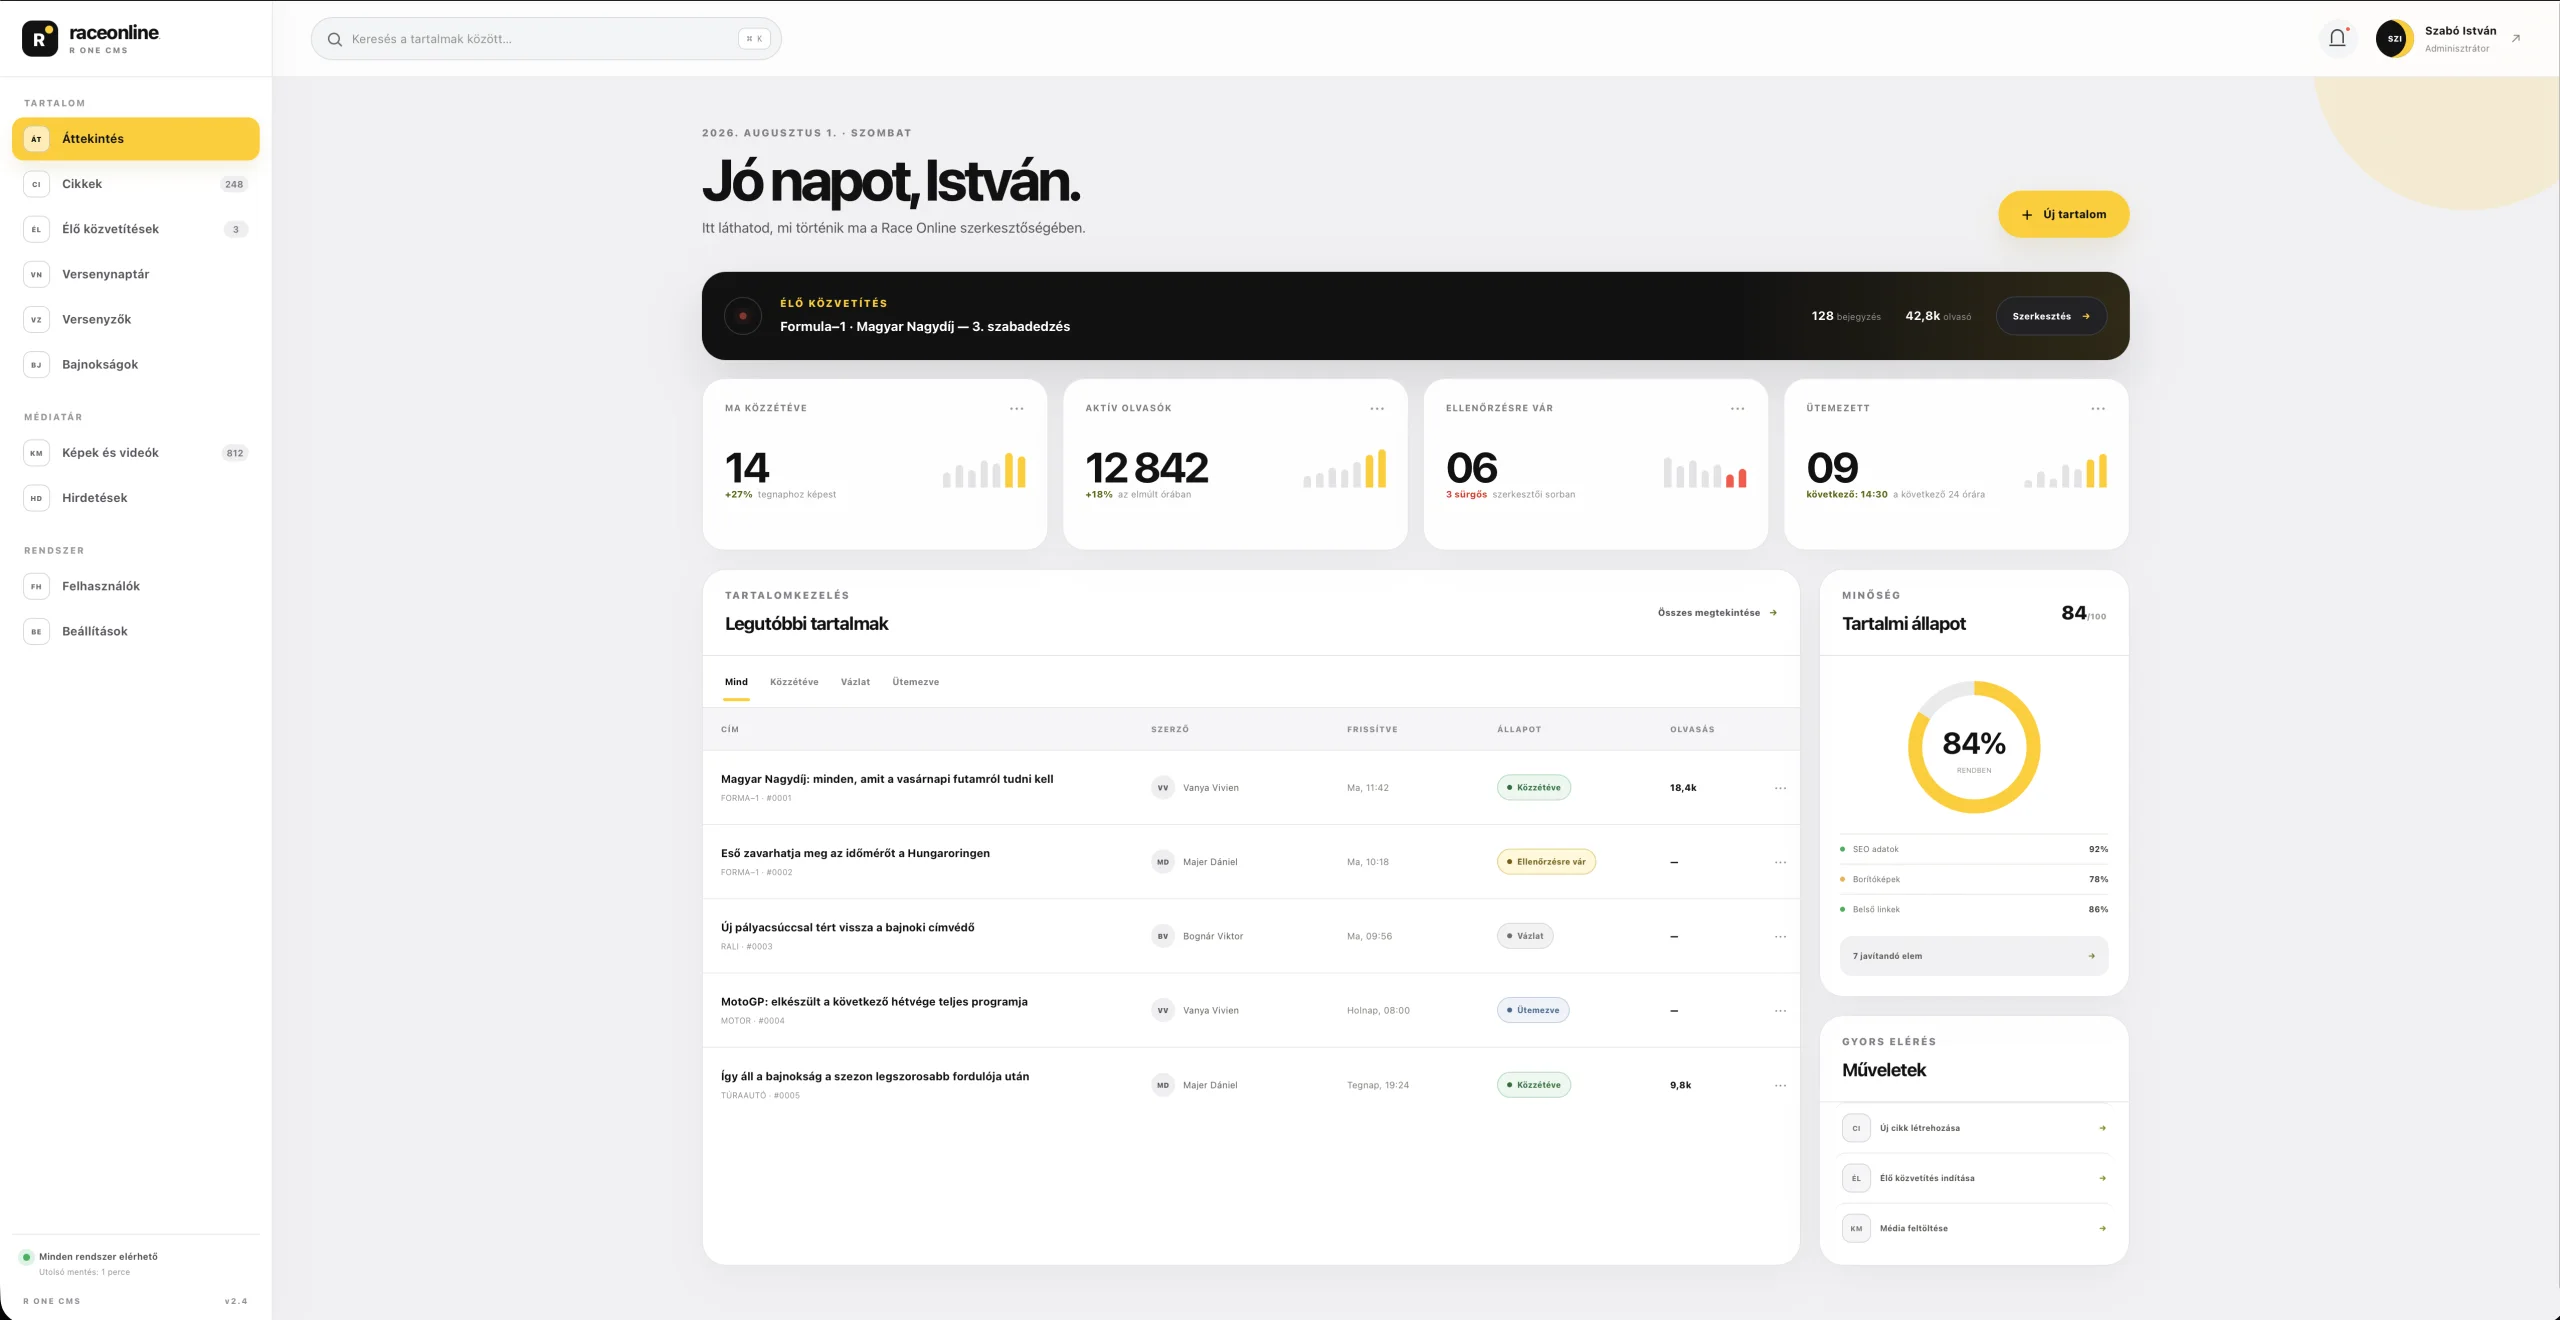Click the Ellenőrzésre vár status badge
Screen dimensions: 2560x1320
tap(1546, 862)
